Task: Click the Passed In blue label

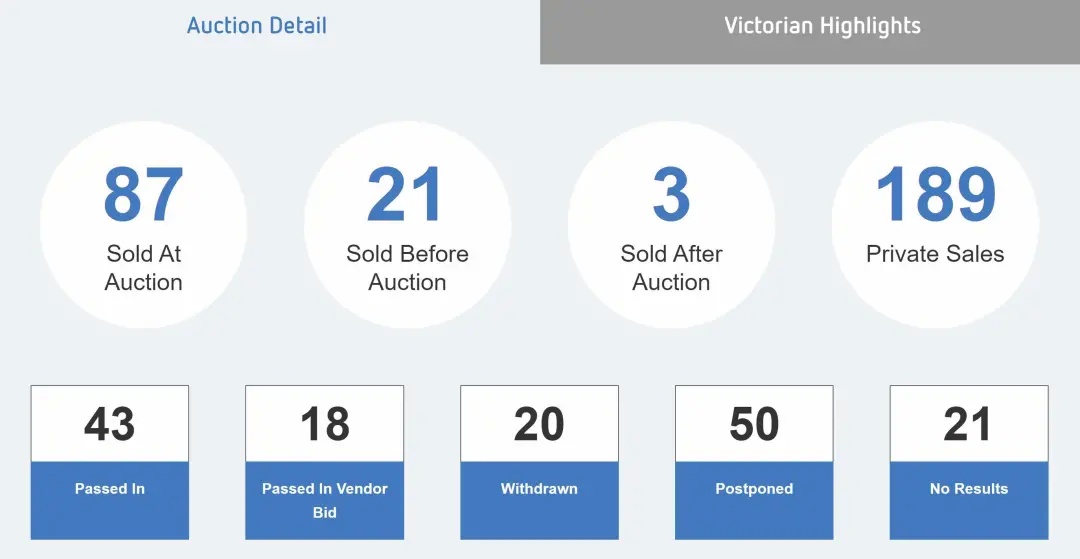Action: point(110,500)
